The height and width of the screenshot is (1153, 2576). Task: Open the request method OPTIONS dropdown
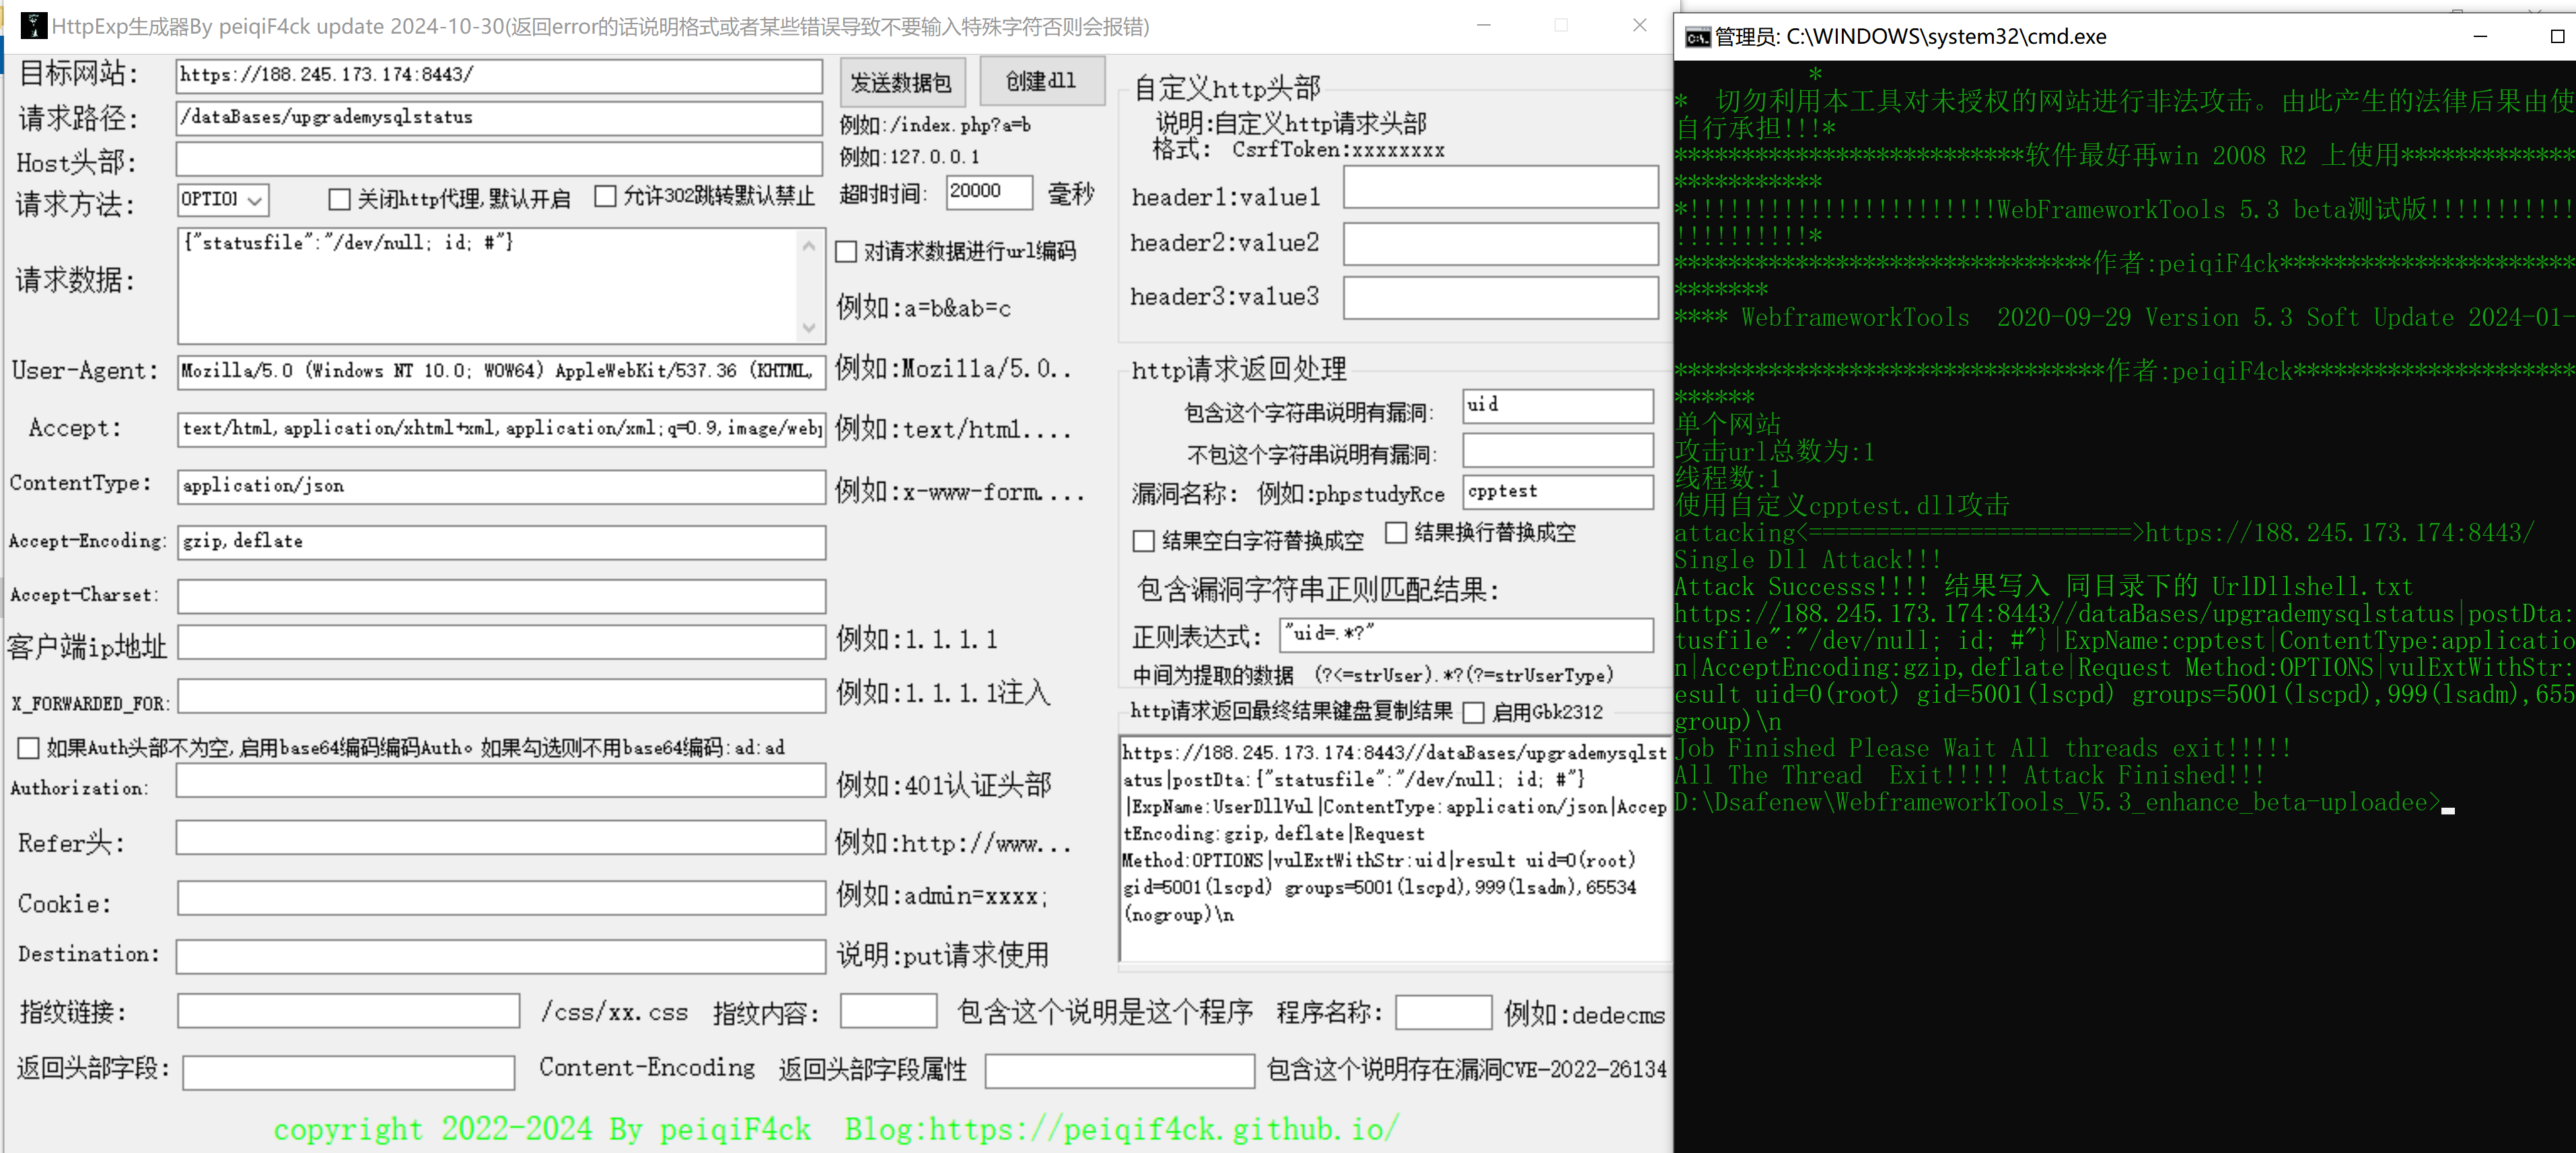click(x=255, y=200)
